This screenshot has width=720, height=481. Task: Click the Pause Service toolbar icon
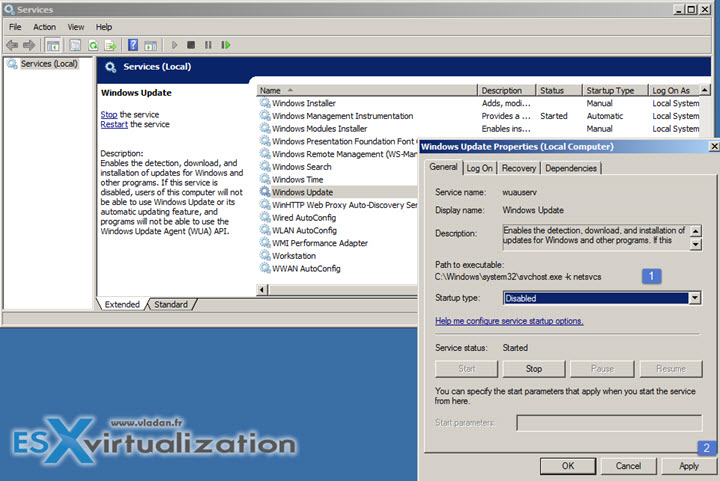coord(208,45)
